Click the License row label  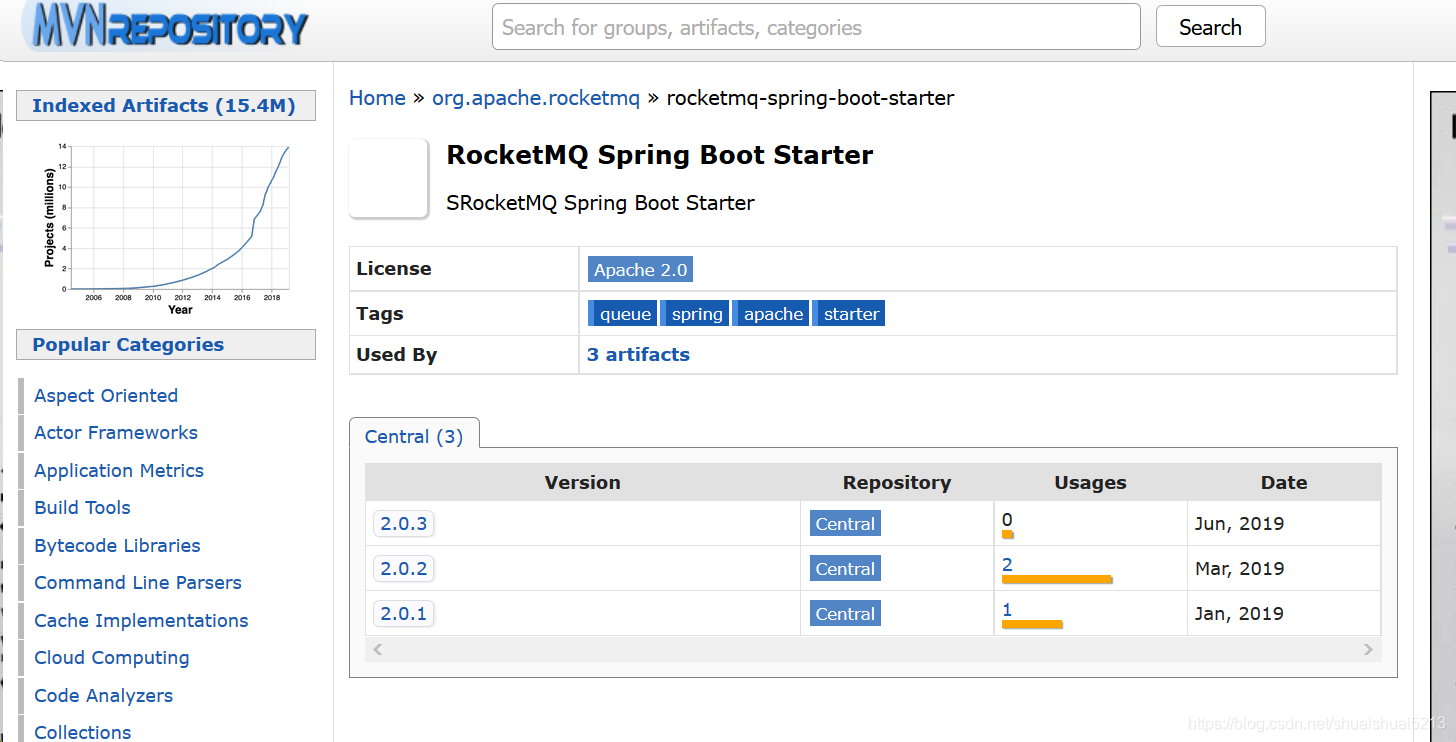click(394, 268)
